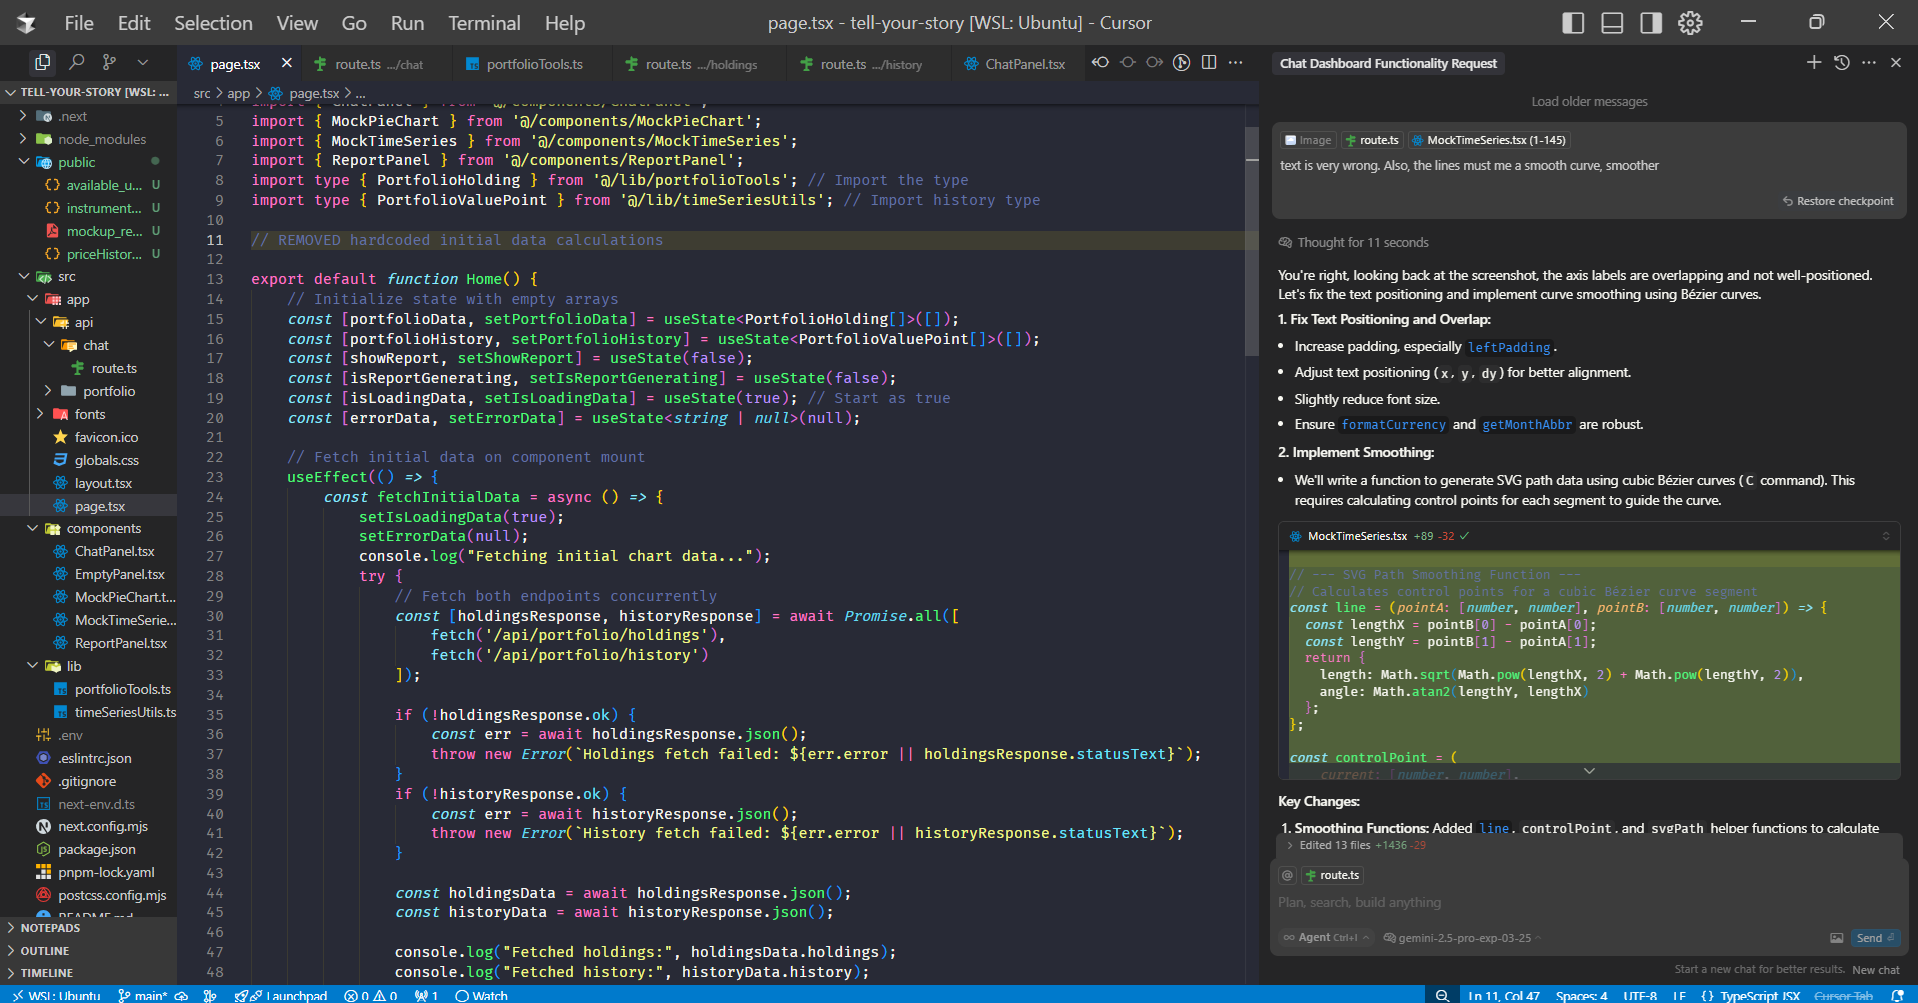This screenshot has height=1003, width=1918.
Task: Split the editor right
Action: click(x=1209, y=63)
